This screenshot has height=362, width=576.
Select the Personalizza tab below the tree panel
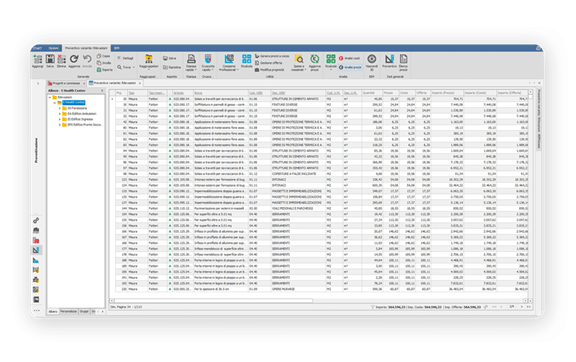[x=69, y=311]
